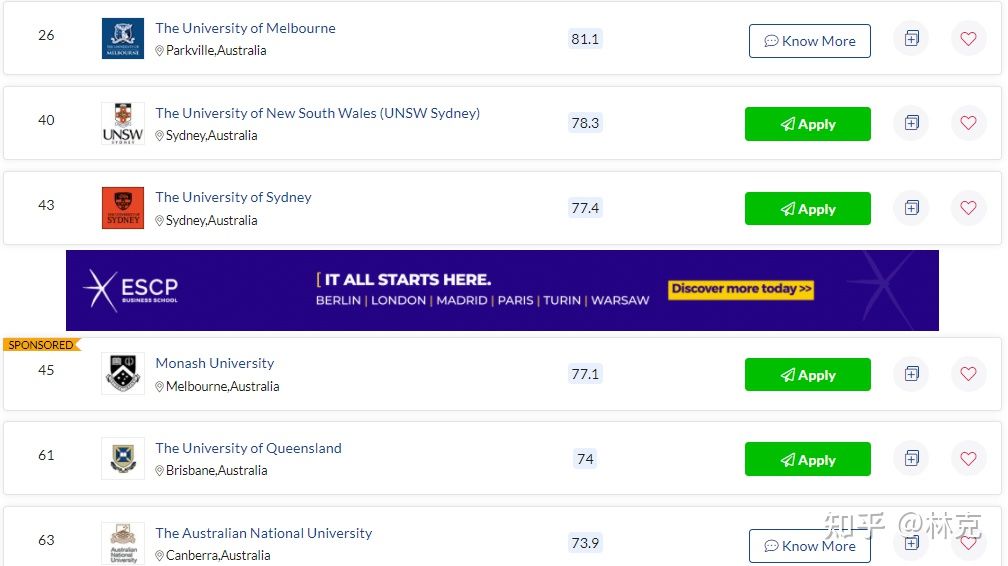Click Apply for University of Queensland
The image size is (1008, 566).
807,459
